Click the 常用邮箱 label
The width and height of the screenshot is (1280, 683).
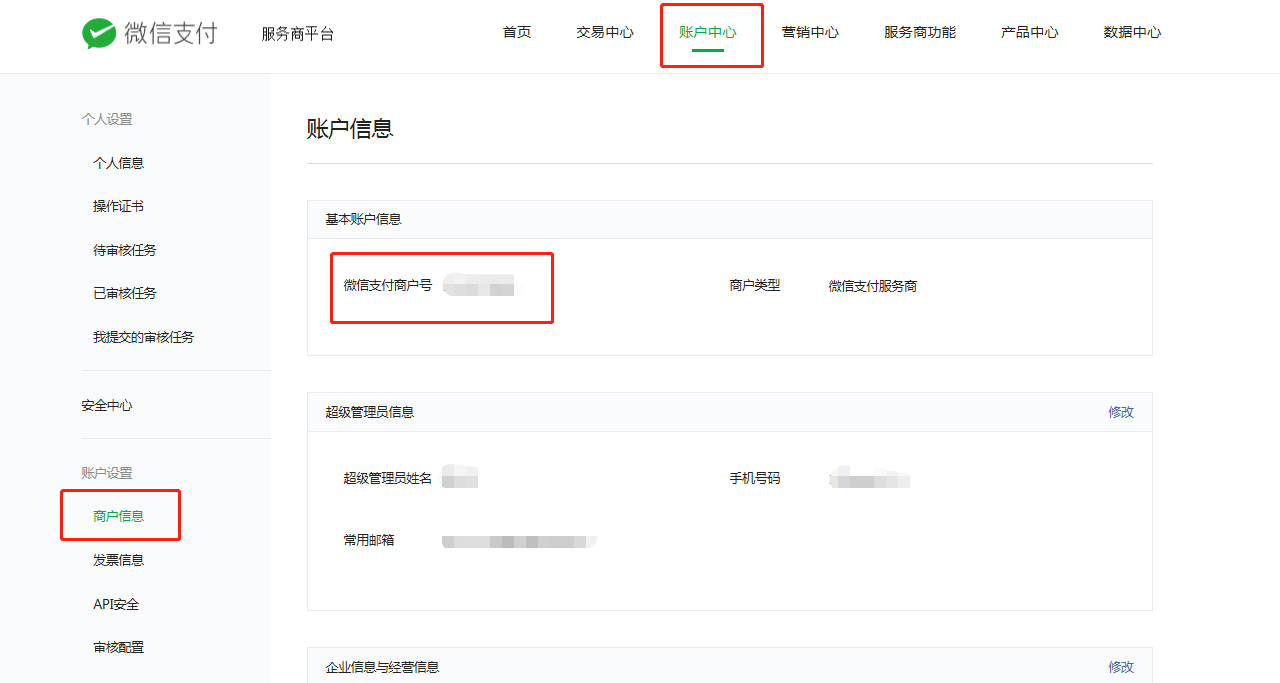(x=369, y=540)
